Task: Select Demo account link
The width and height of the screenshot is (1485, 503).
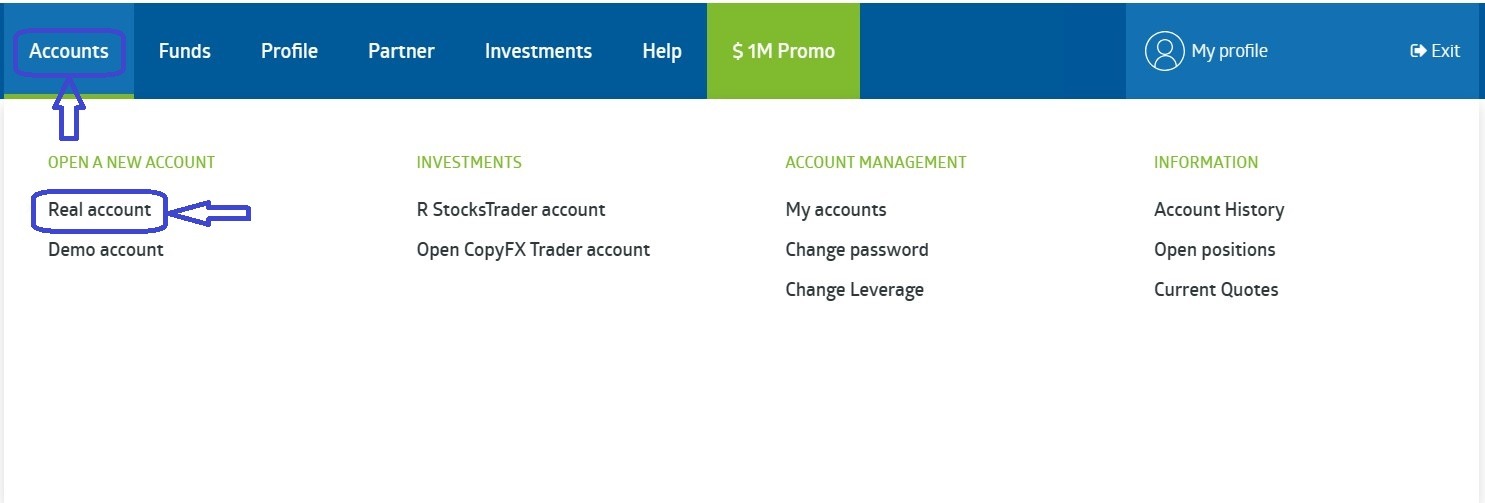Action: (105, 250)
